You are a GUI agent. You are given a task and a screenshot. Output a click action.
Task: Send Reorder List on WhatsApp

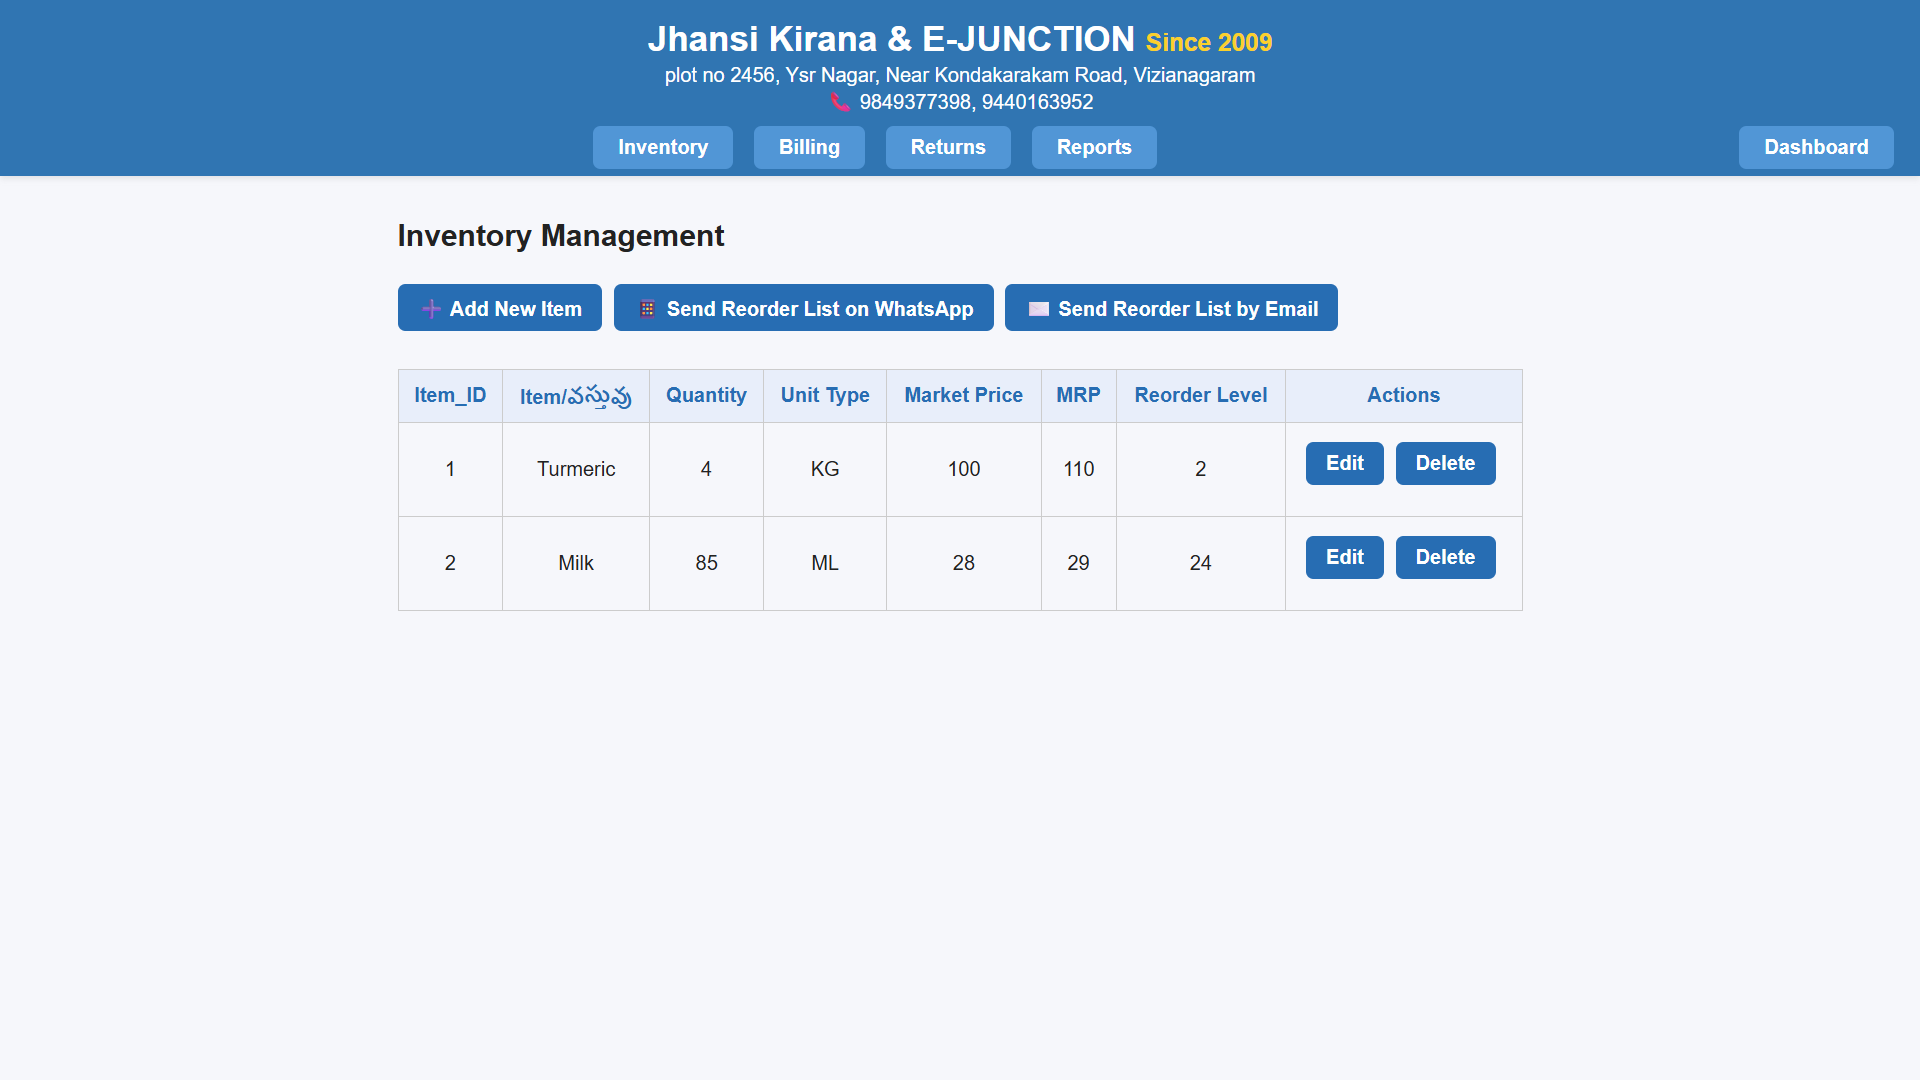pyautogui.click(x=803, y=308)
